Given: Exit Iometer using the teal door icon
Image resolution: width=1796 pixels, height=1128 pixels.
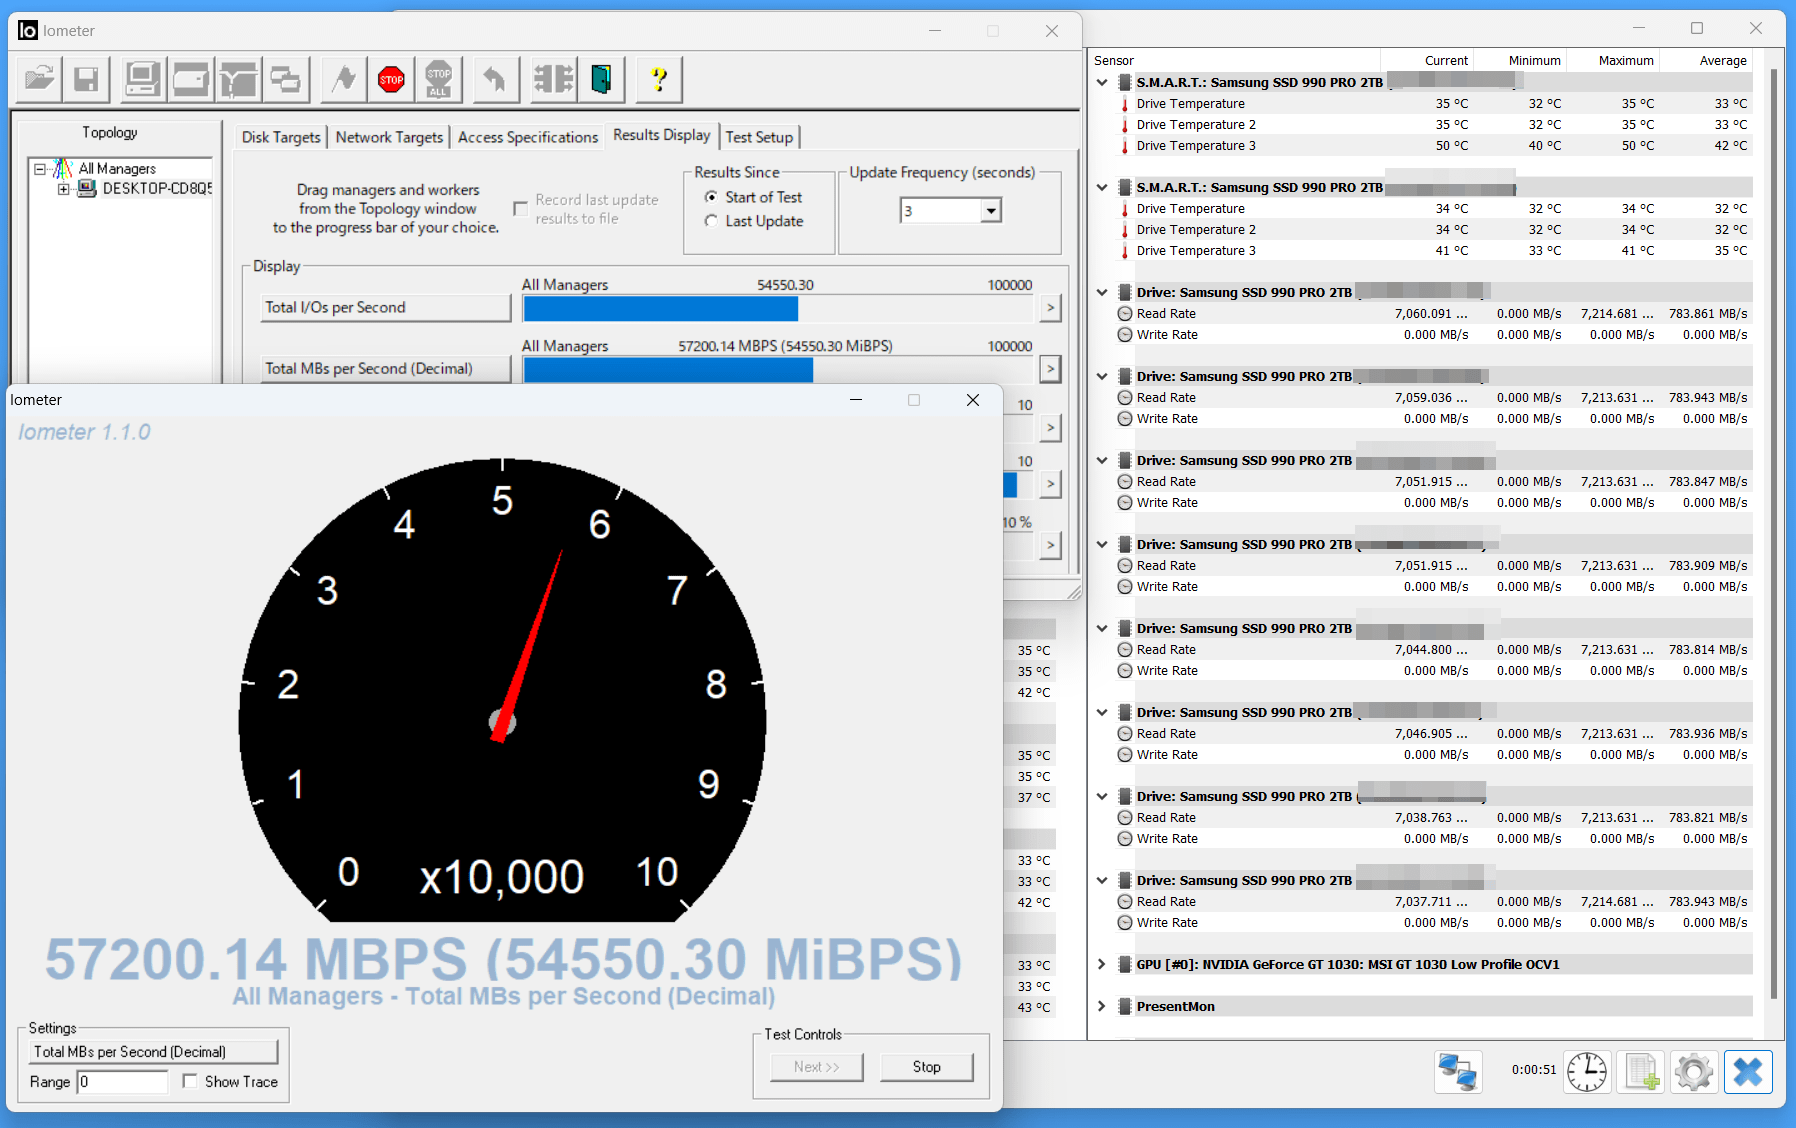Looking at the screenshot, I should pos(601,79).
